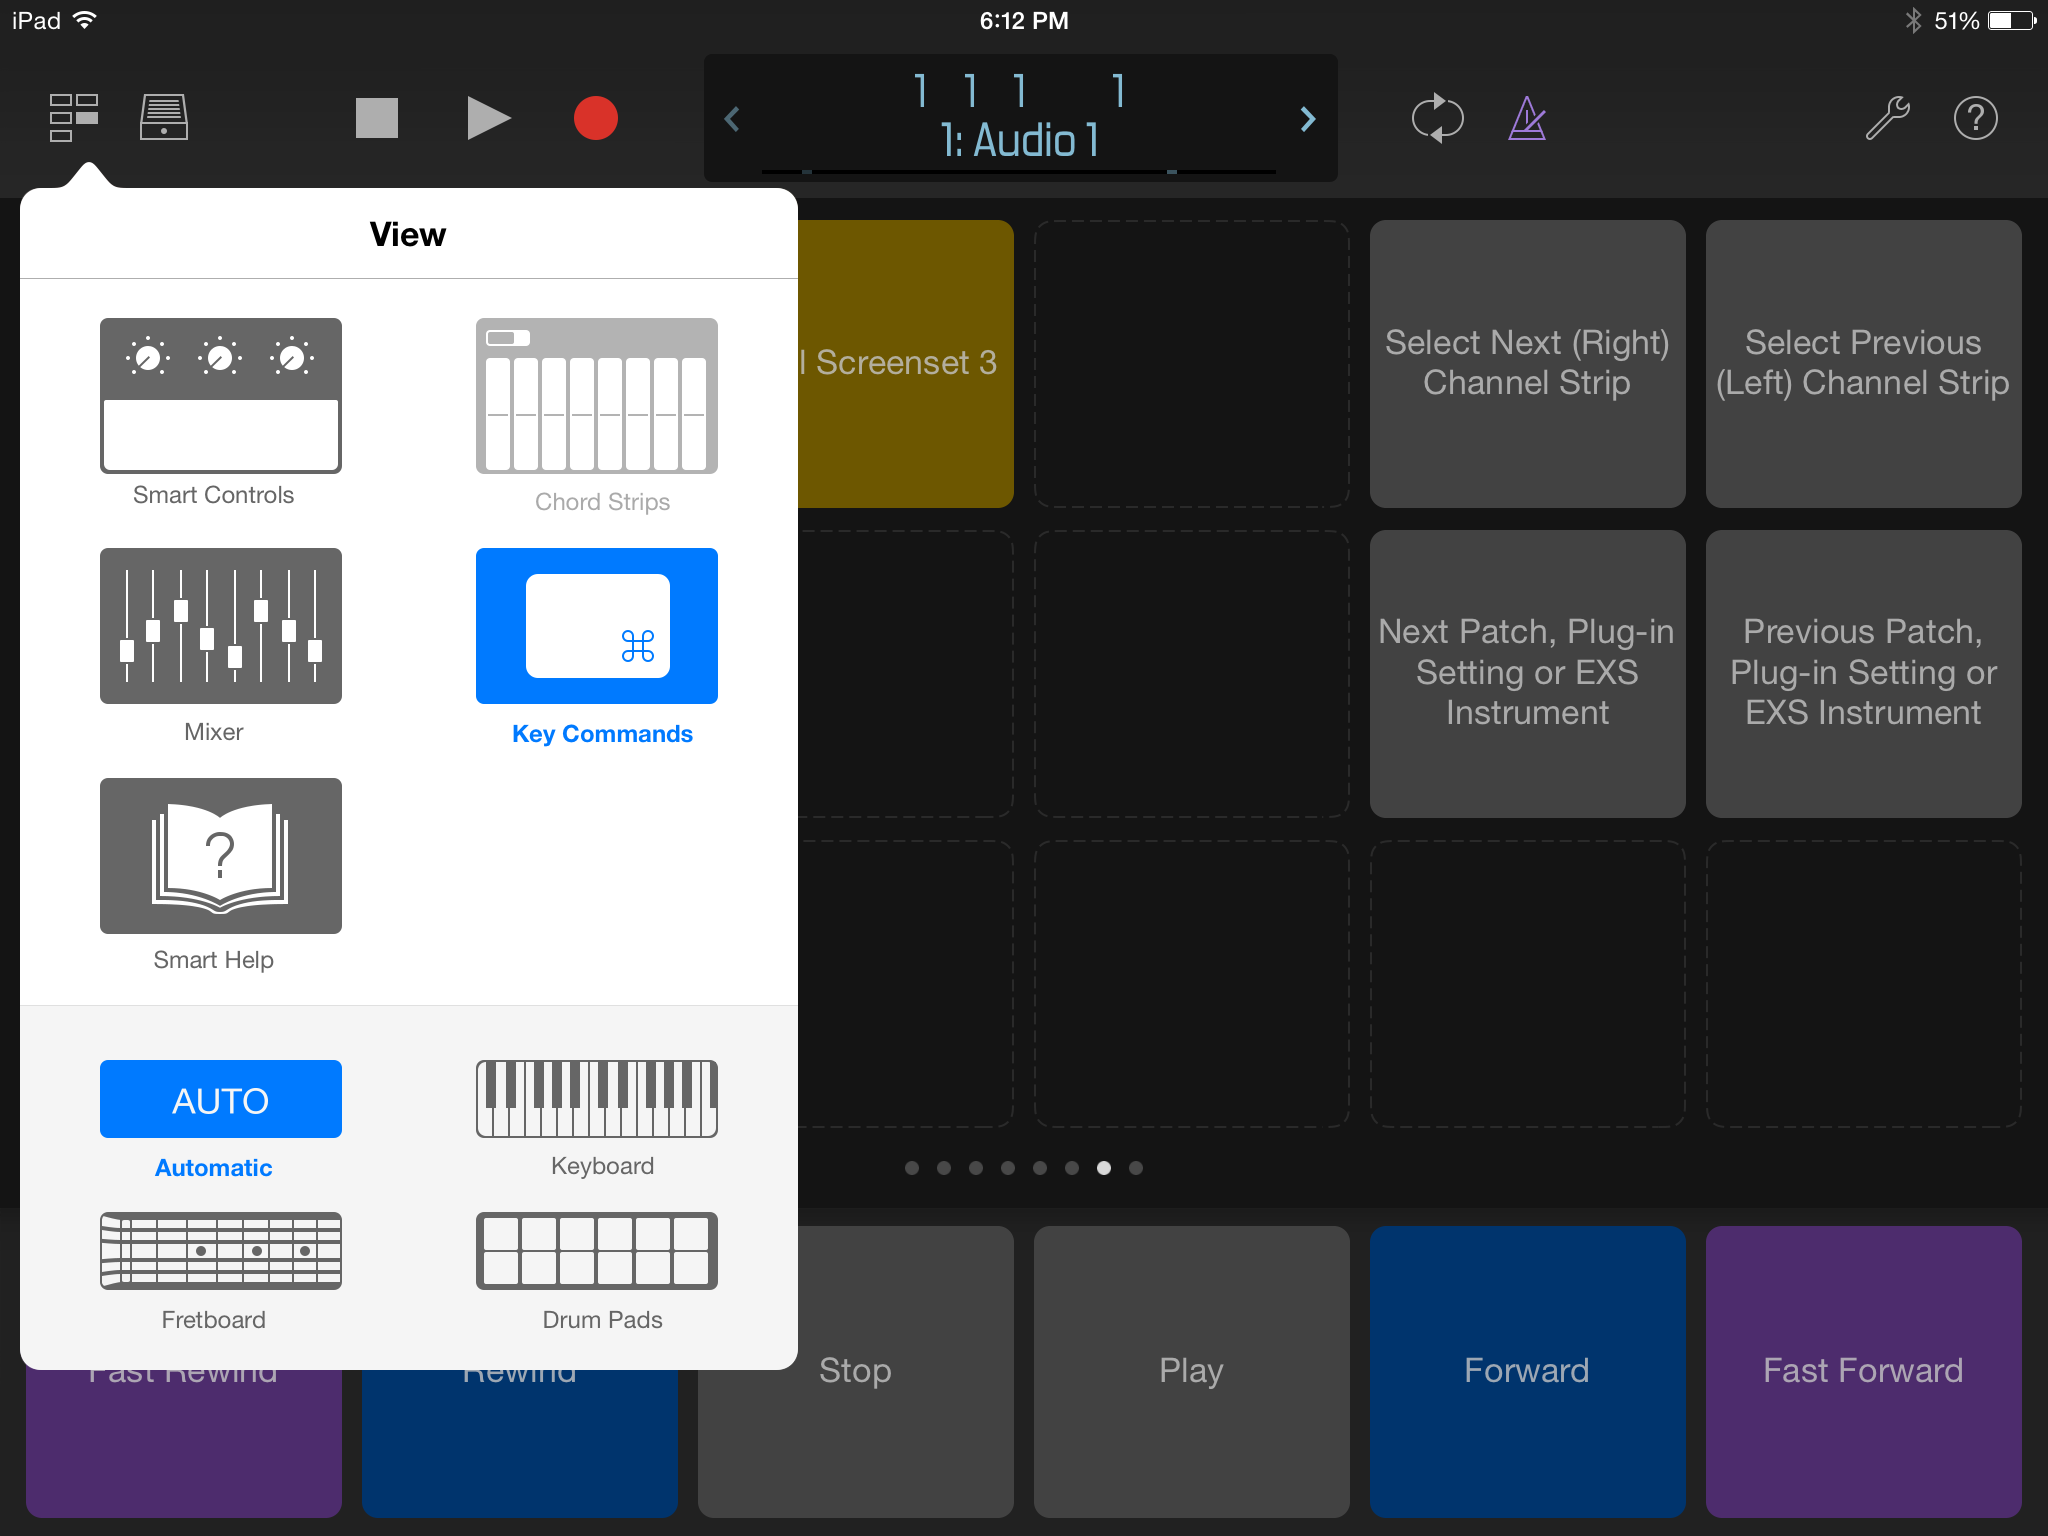Tap the Fast Forward transport pad
This screenshot has height=1536, width=2048.
1862,1371
